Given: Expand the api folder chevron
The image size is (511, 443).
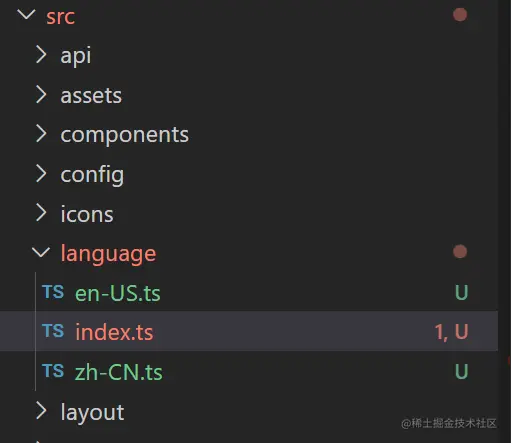Looking at the screenshot, I should click(x=41, y=55).
